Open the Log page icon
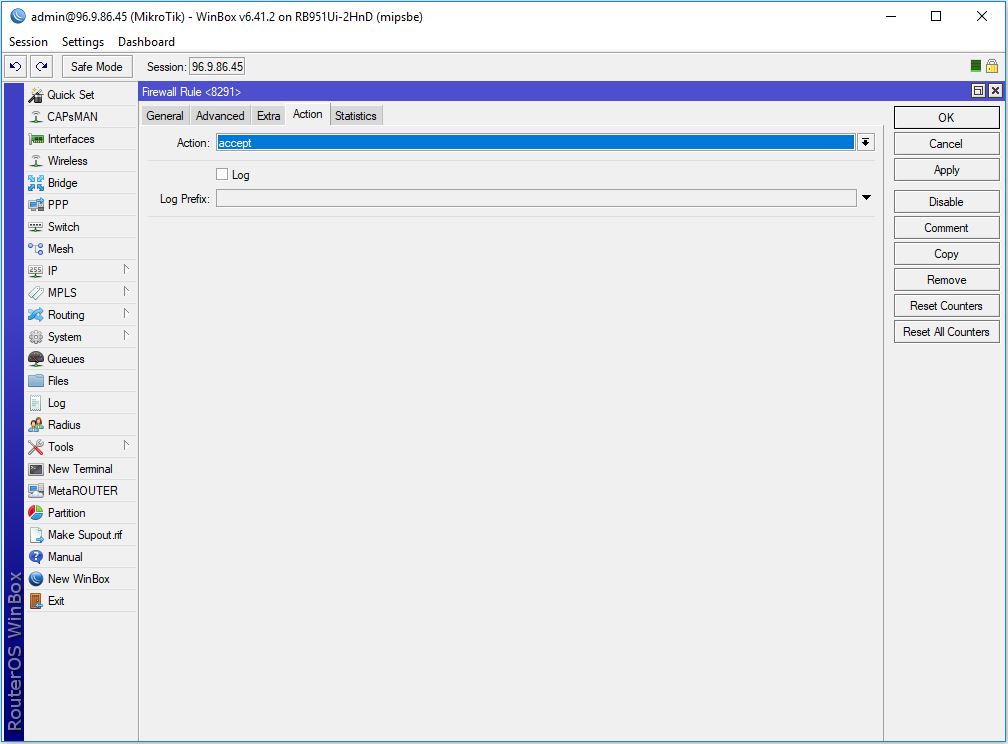This screenshot has height=744, width=1008. click(36, 403)
